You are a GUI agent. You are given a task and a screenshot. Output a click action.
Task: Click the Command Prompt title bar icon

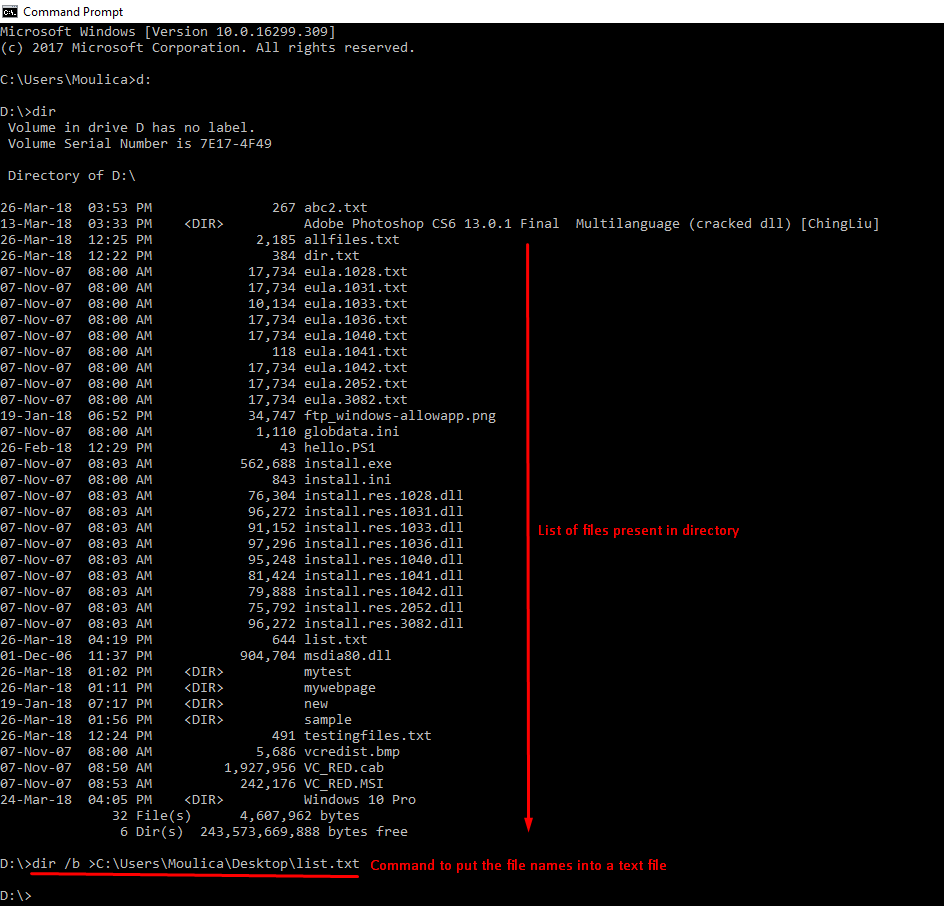click(x=10, y=11)
